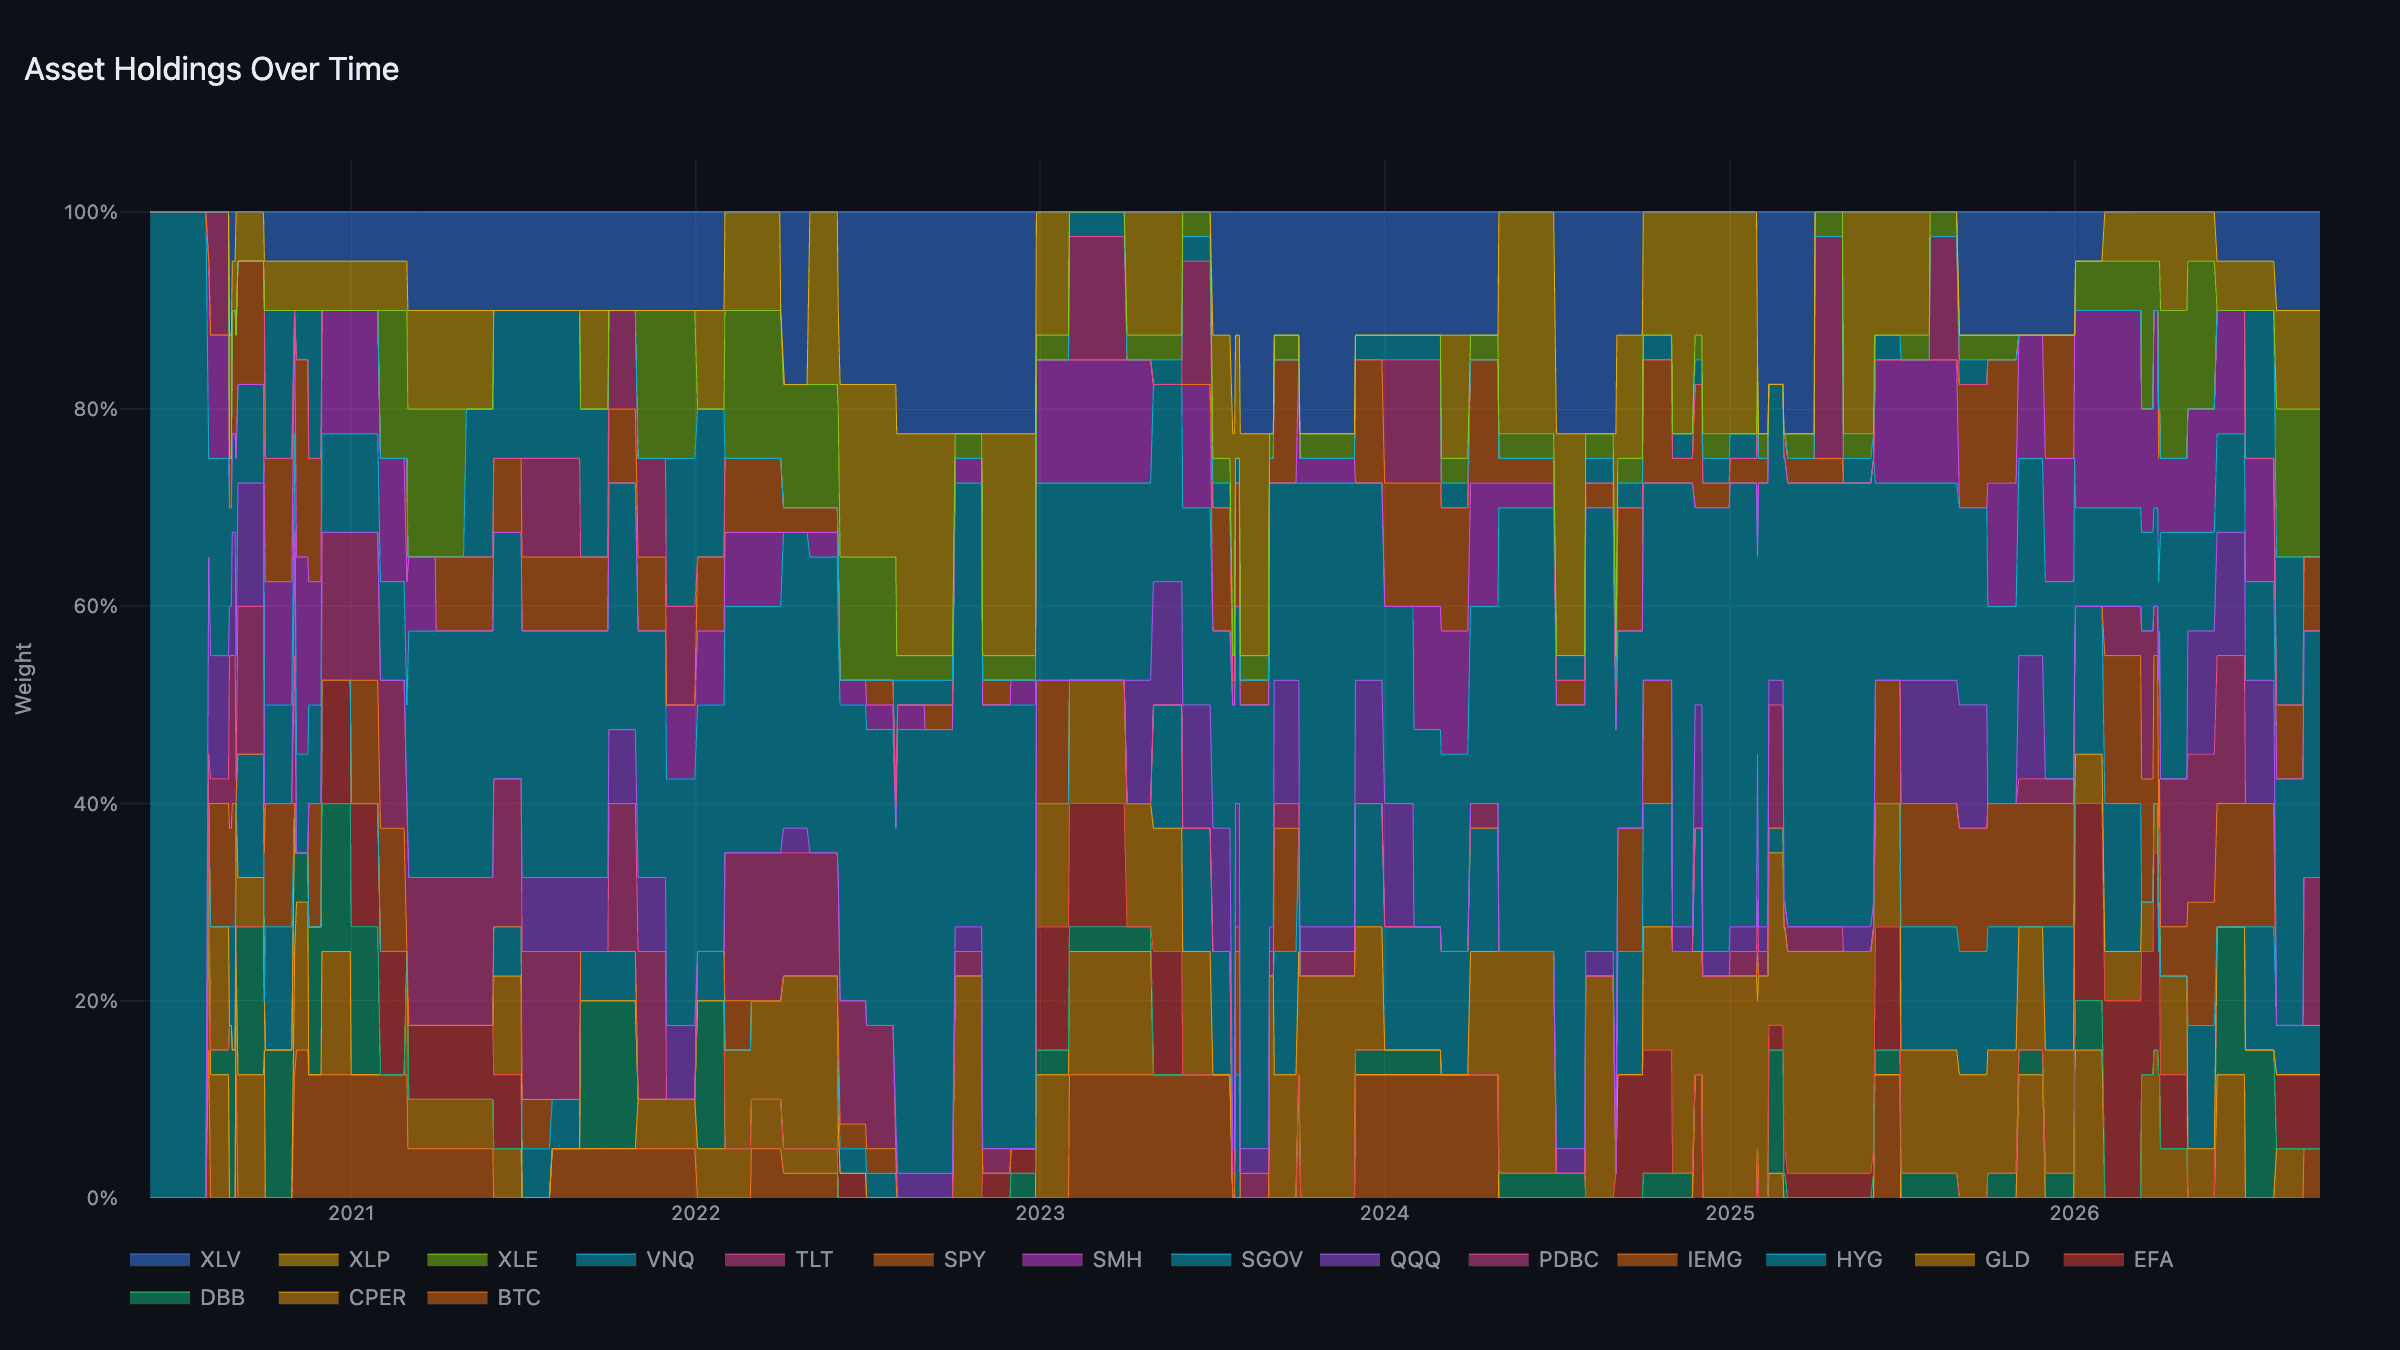The width and height of the screenshot is (2400, 1350).
Task: Click the VNQ legend color swatch
Action: pos(606,1259)
